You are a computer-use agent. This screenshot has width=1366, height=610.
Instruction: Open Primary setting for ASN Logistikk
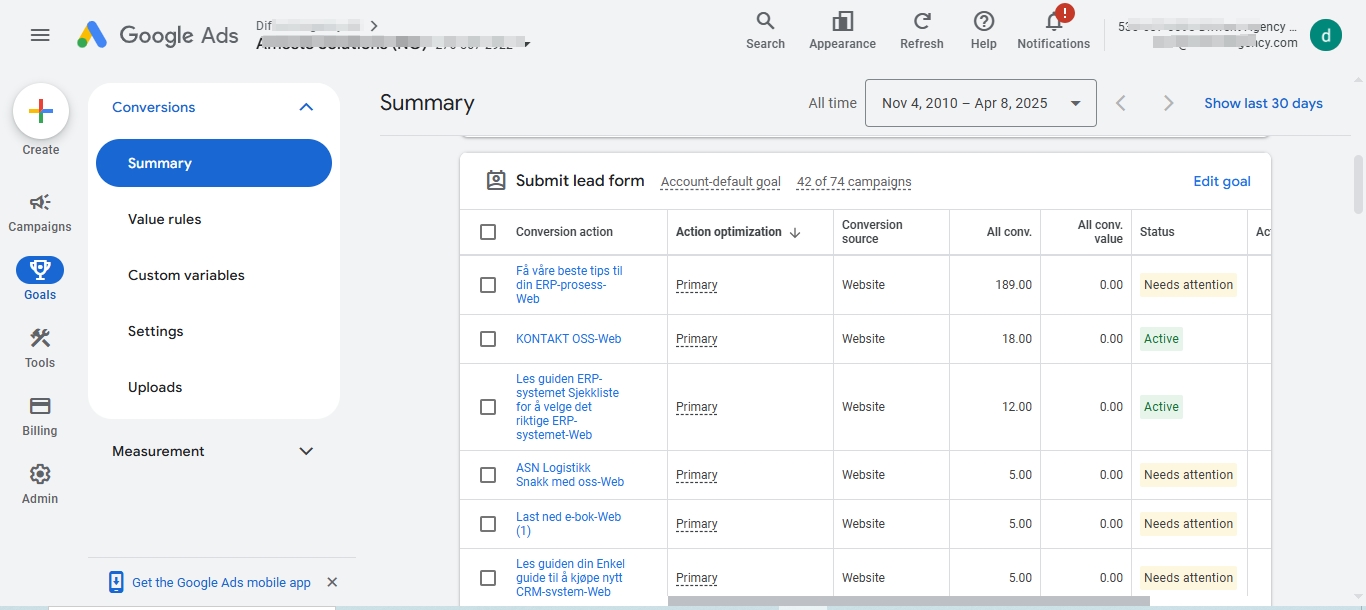697,475
